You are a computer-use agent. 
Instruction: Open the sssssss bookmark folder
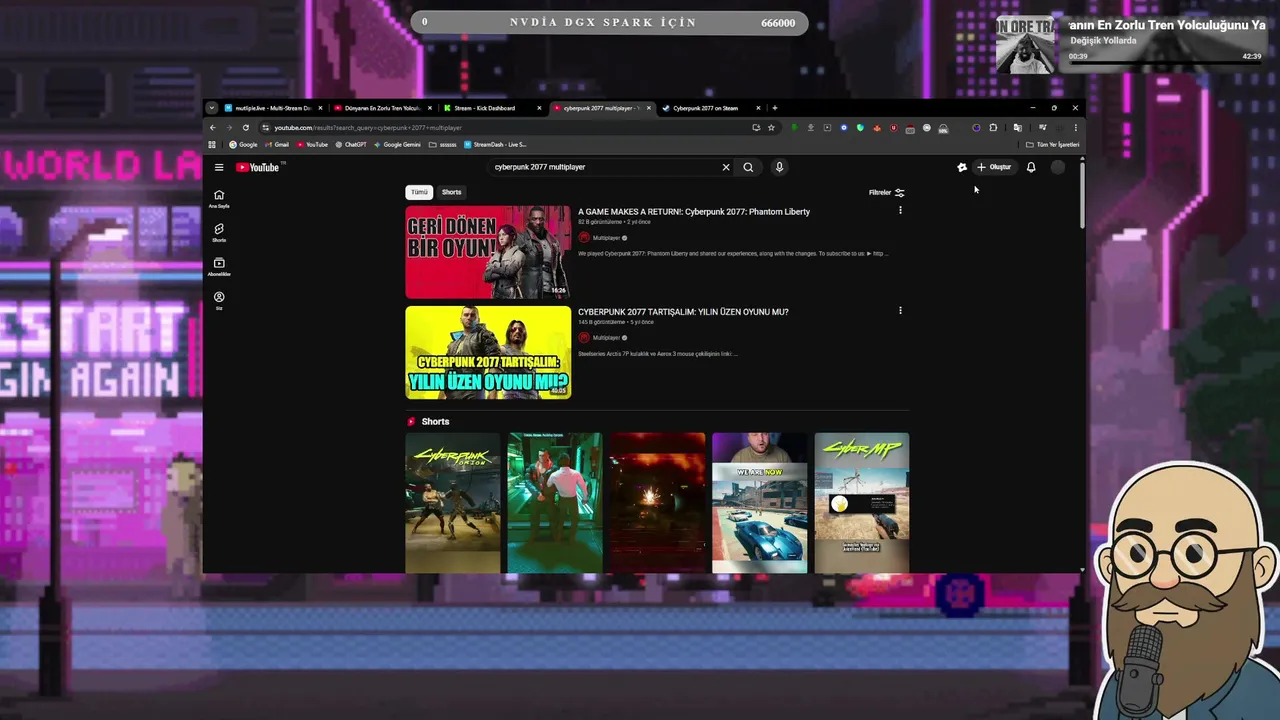coord(443,145)
